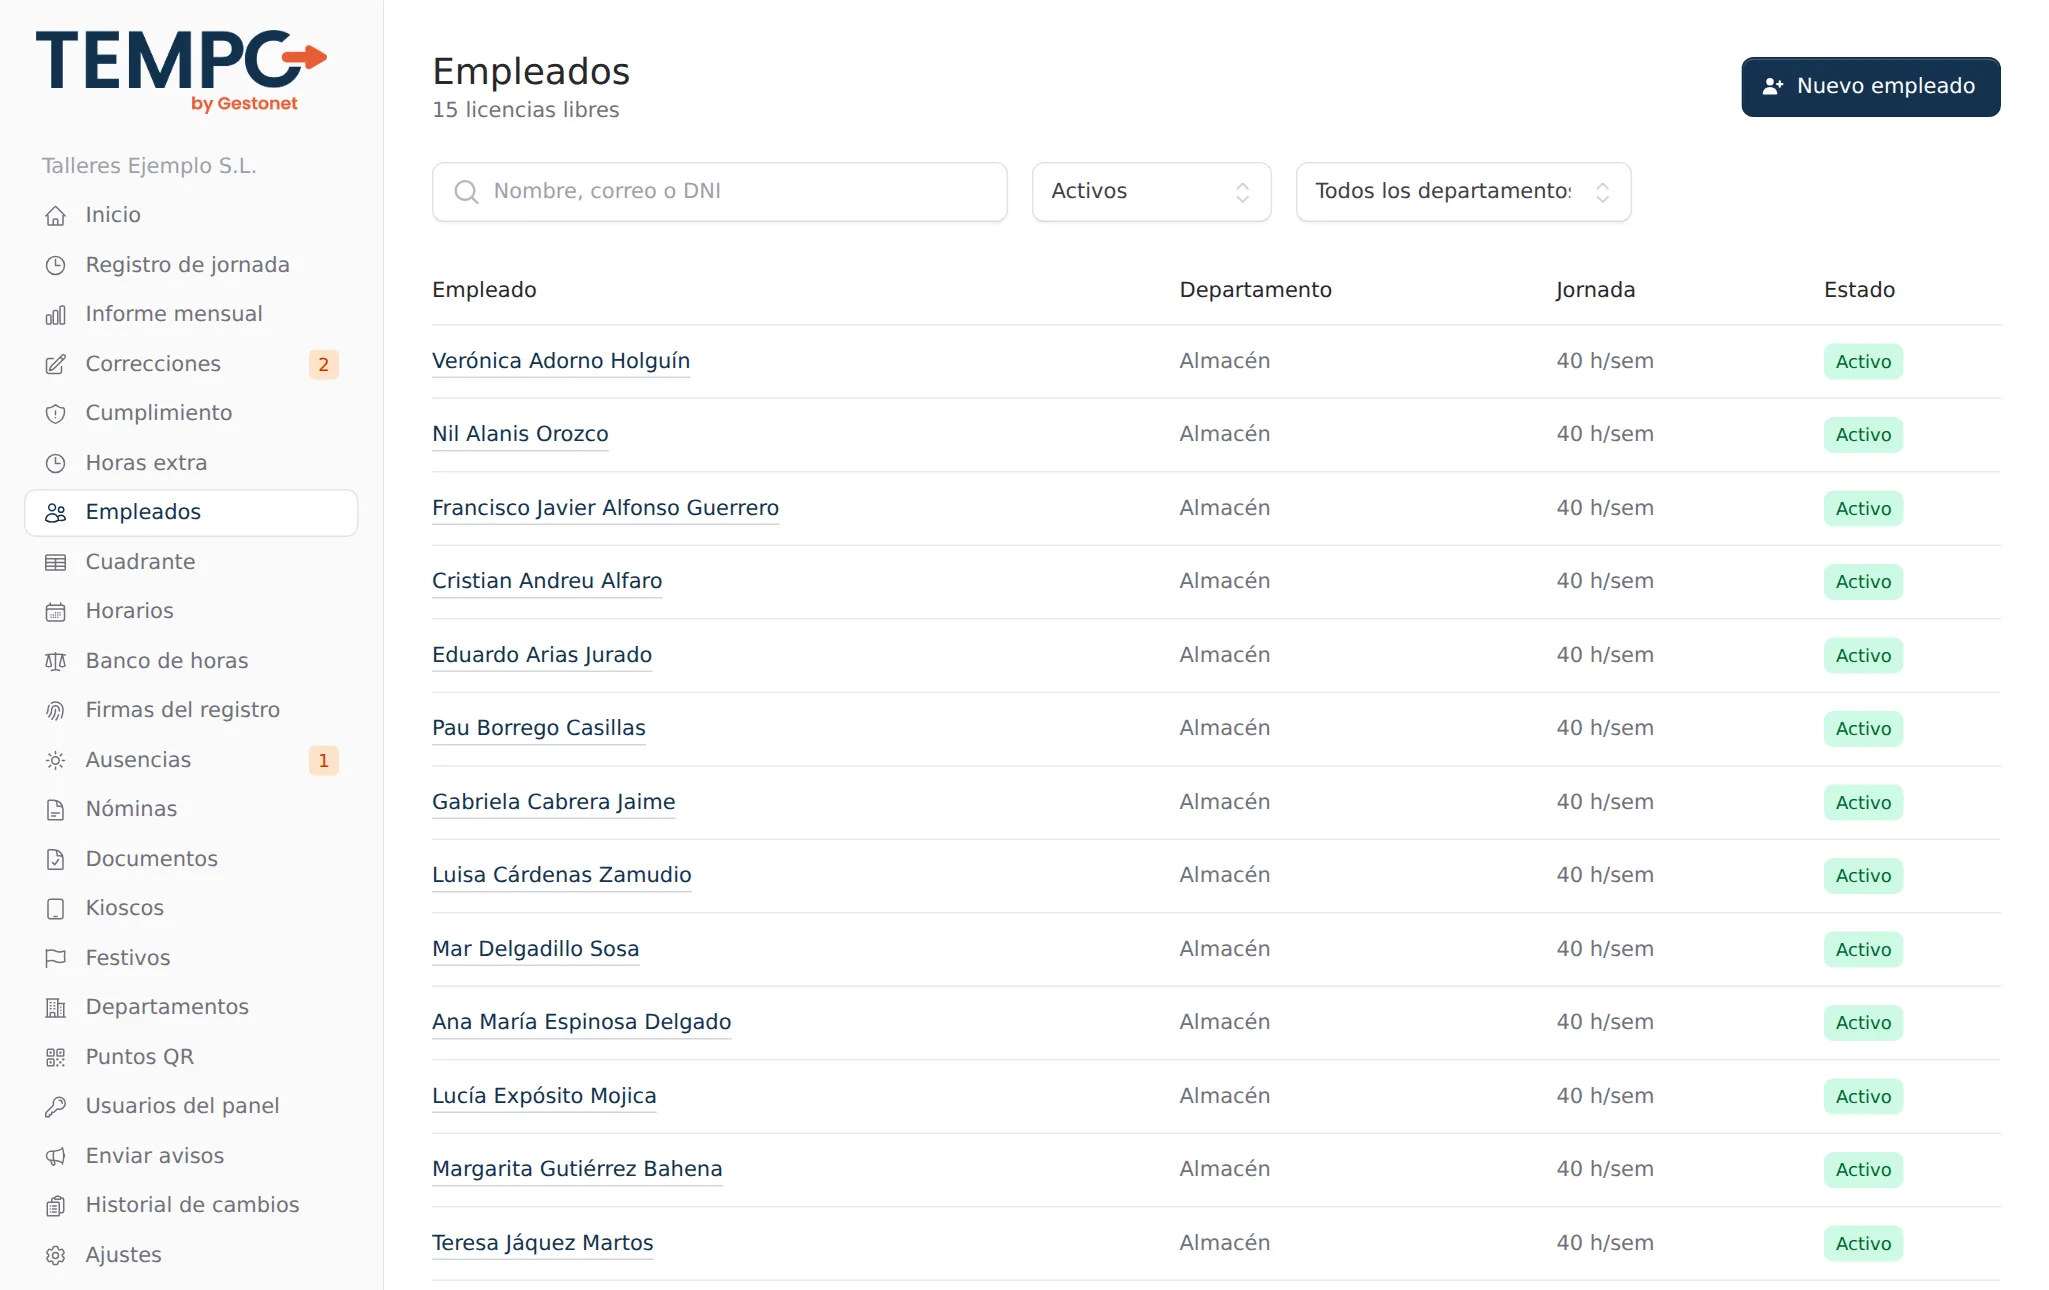2049x1290 pixels.
Task: Click the Inicio house icon
Action: (x=56, y=215)
